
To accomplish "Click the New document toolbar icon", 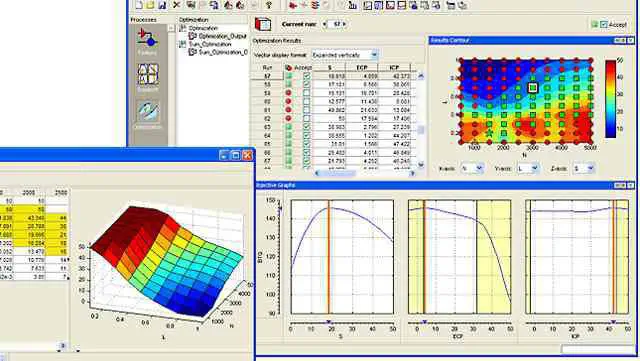I will pyautogui.click(x=139, y=5).
